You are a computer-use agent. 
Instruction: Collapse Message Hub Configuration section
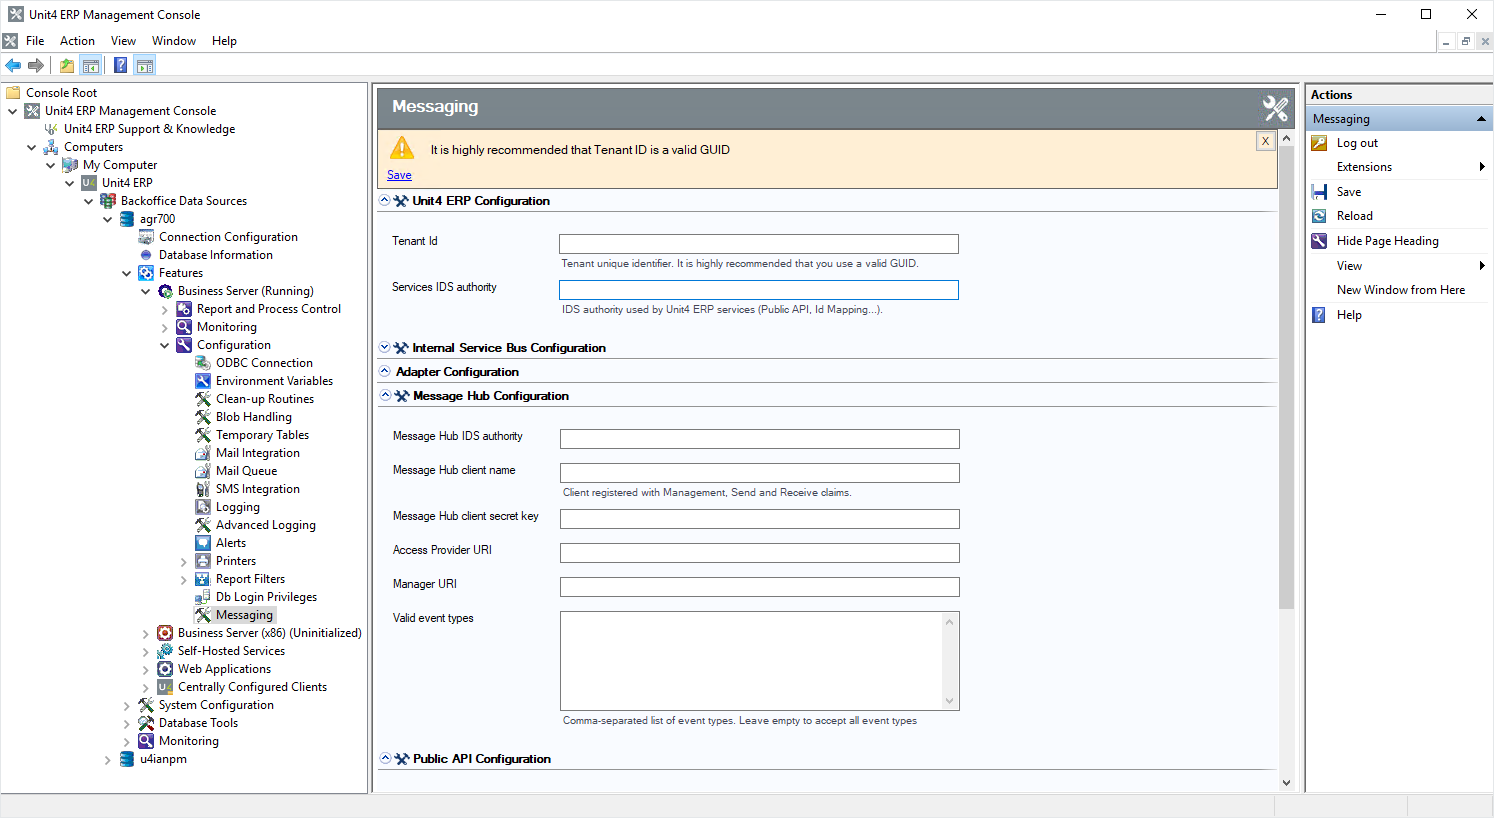coord(385,396)
